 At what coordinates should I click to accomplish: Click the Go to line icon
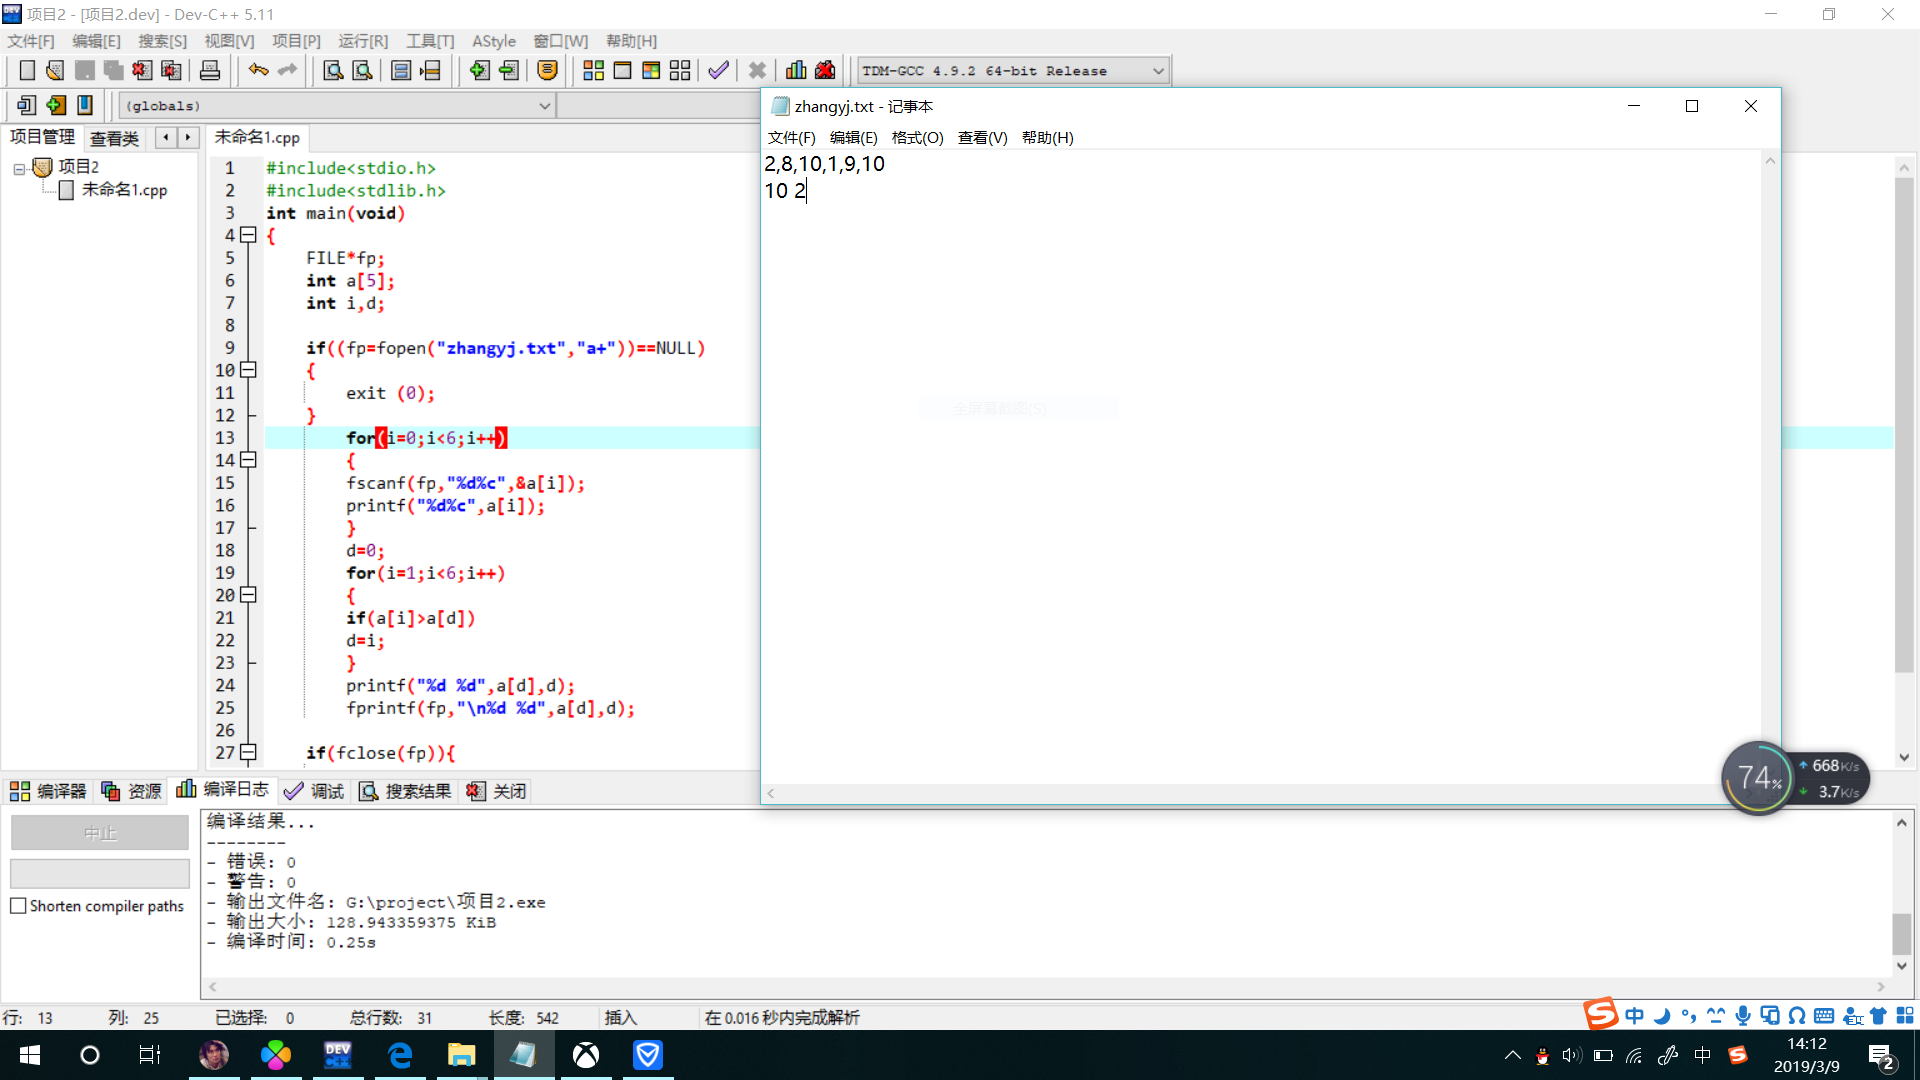tap(430, 70)
